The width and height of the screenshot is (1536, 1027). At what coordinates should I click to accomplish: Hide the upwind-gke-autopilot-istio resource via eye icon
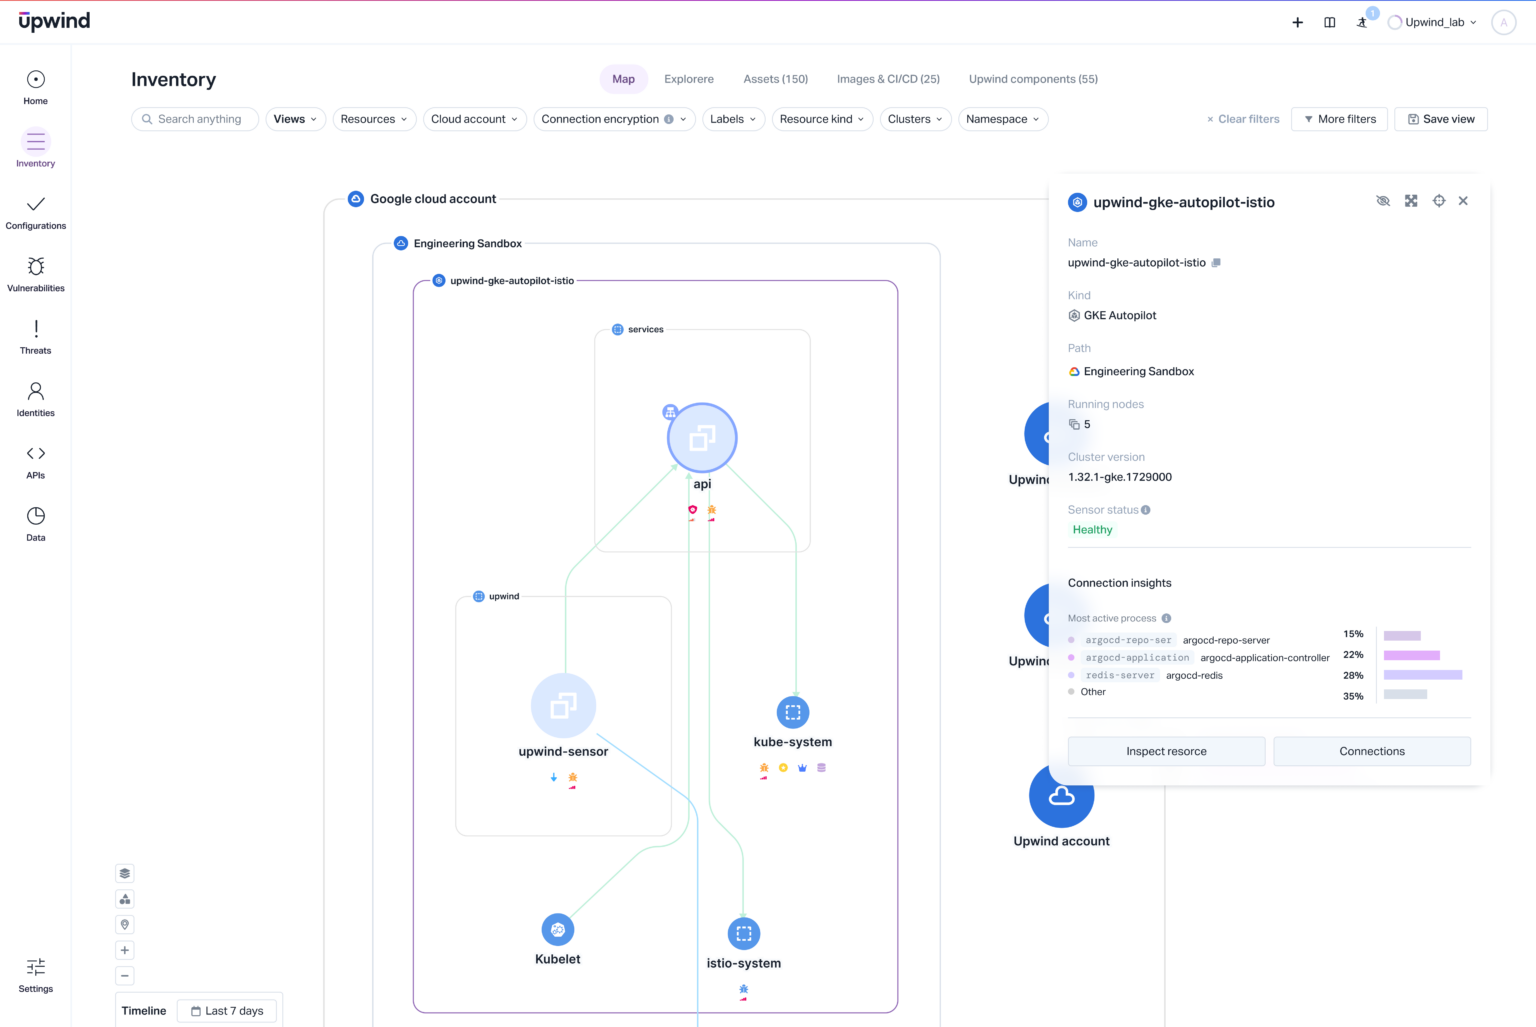[x=1383, y=200]
